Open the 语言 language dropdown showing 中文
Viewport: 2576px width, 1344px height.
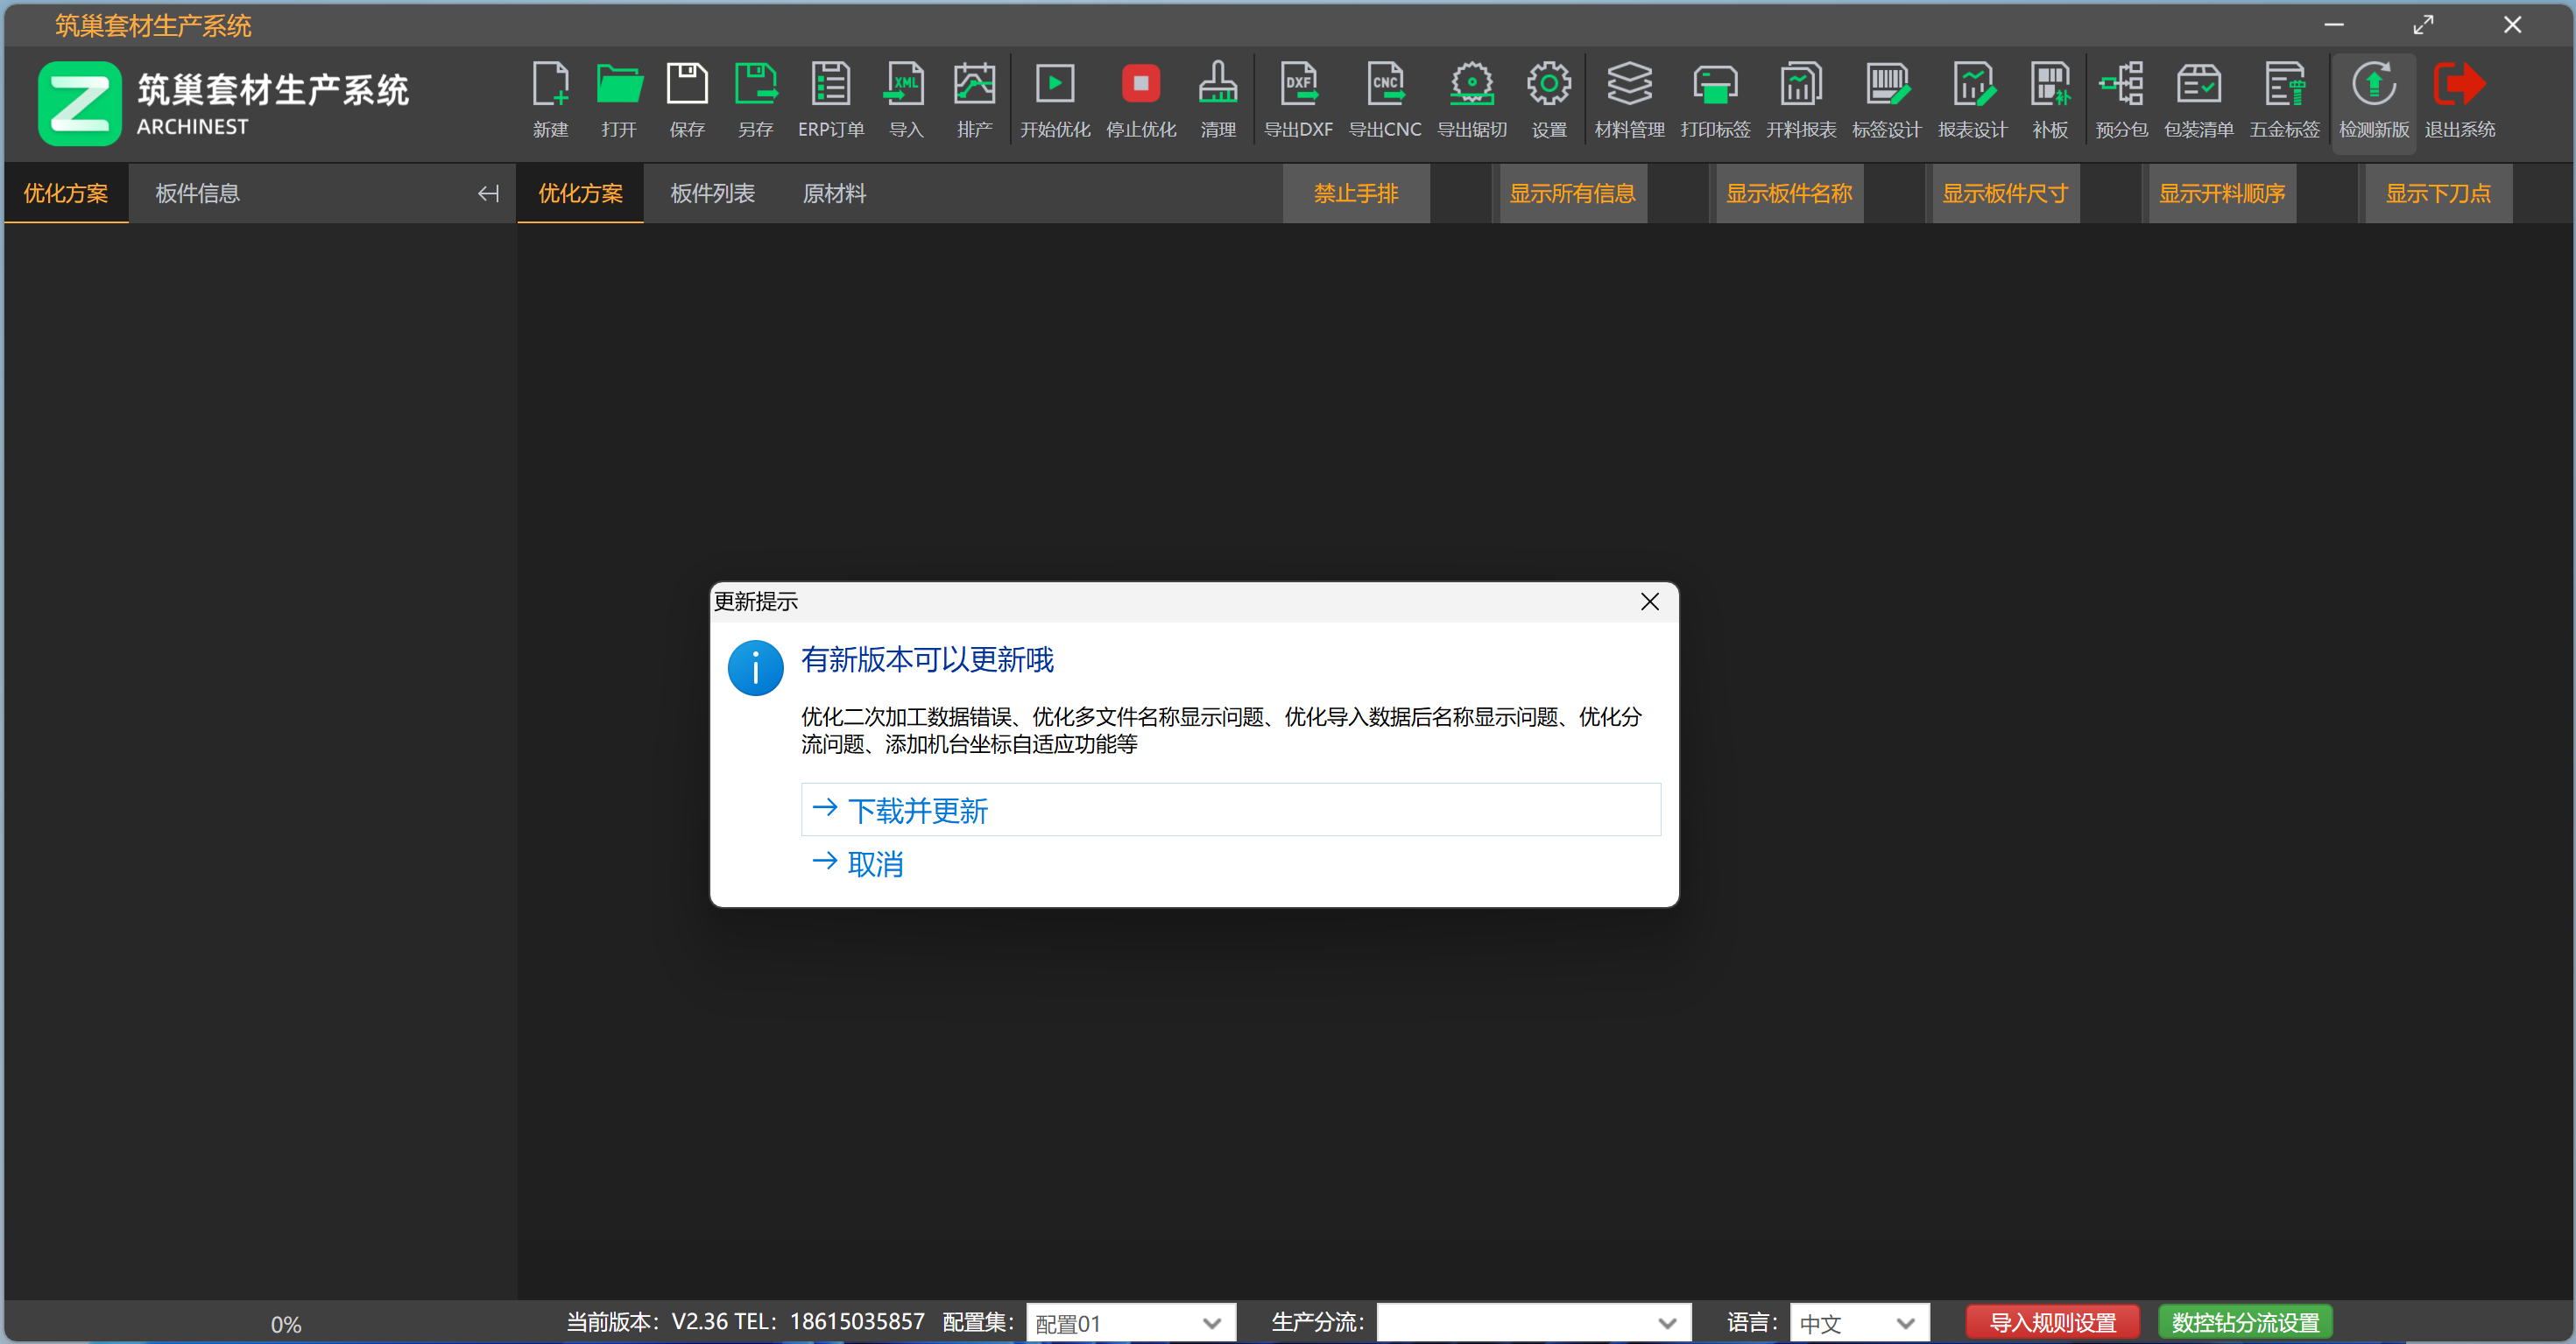pyautogui.click(x=1857, y=1322)
